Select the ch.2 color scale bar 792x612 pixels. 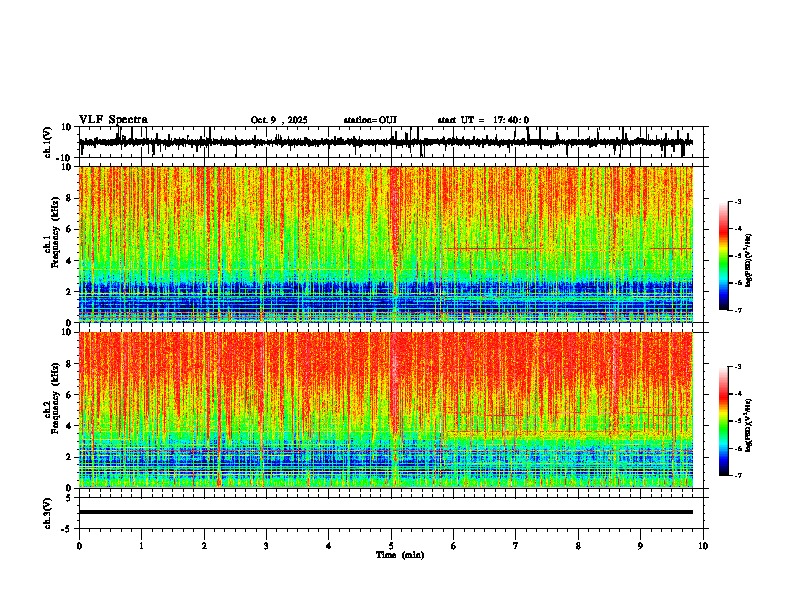723,421
